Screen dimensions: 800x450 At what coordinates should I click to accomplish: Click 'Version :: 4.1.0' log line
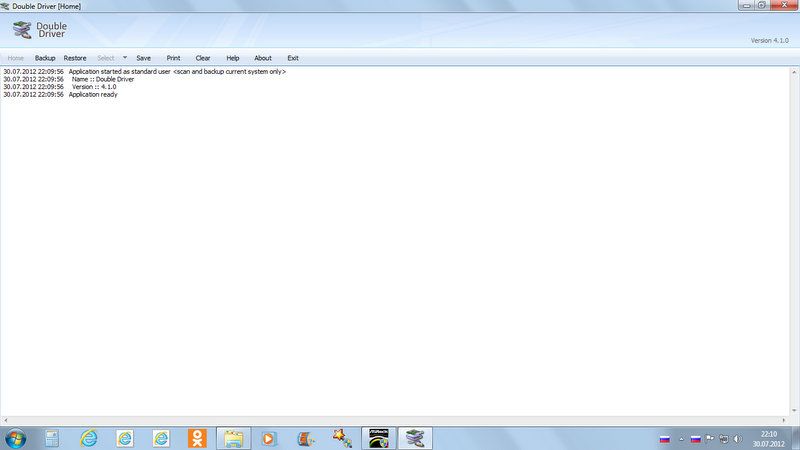(x=94, y=87)
